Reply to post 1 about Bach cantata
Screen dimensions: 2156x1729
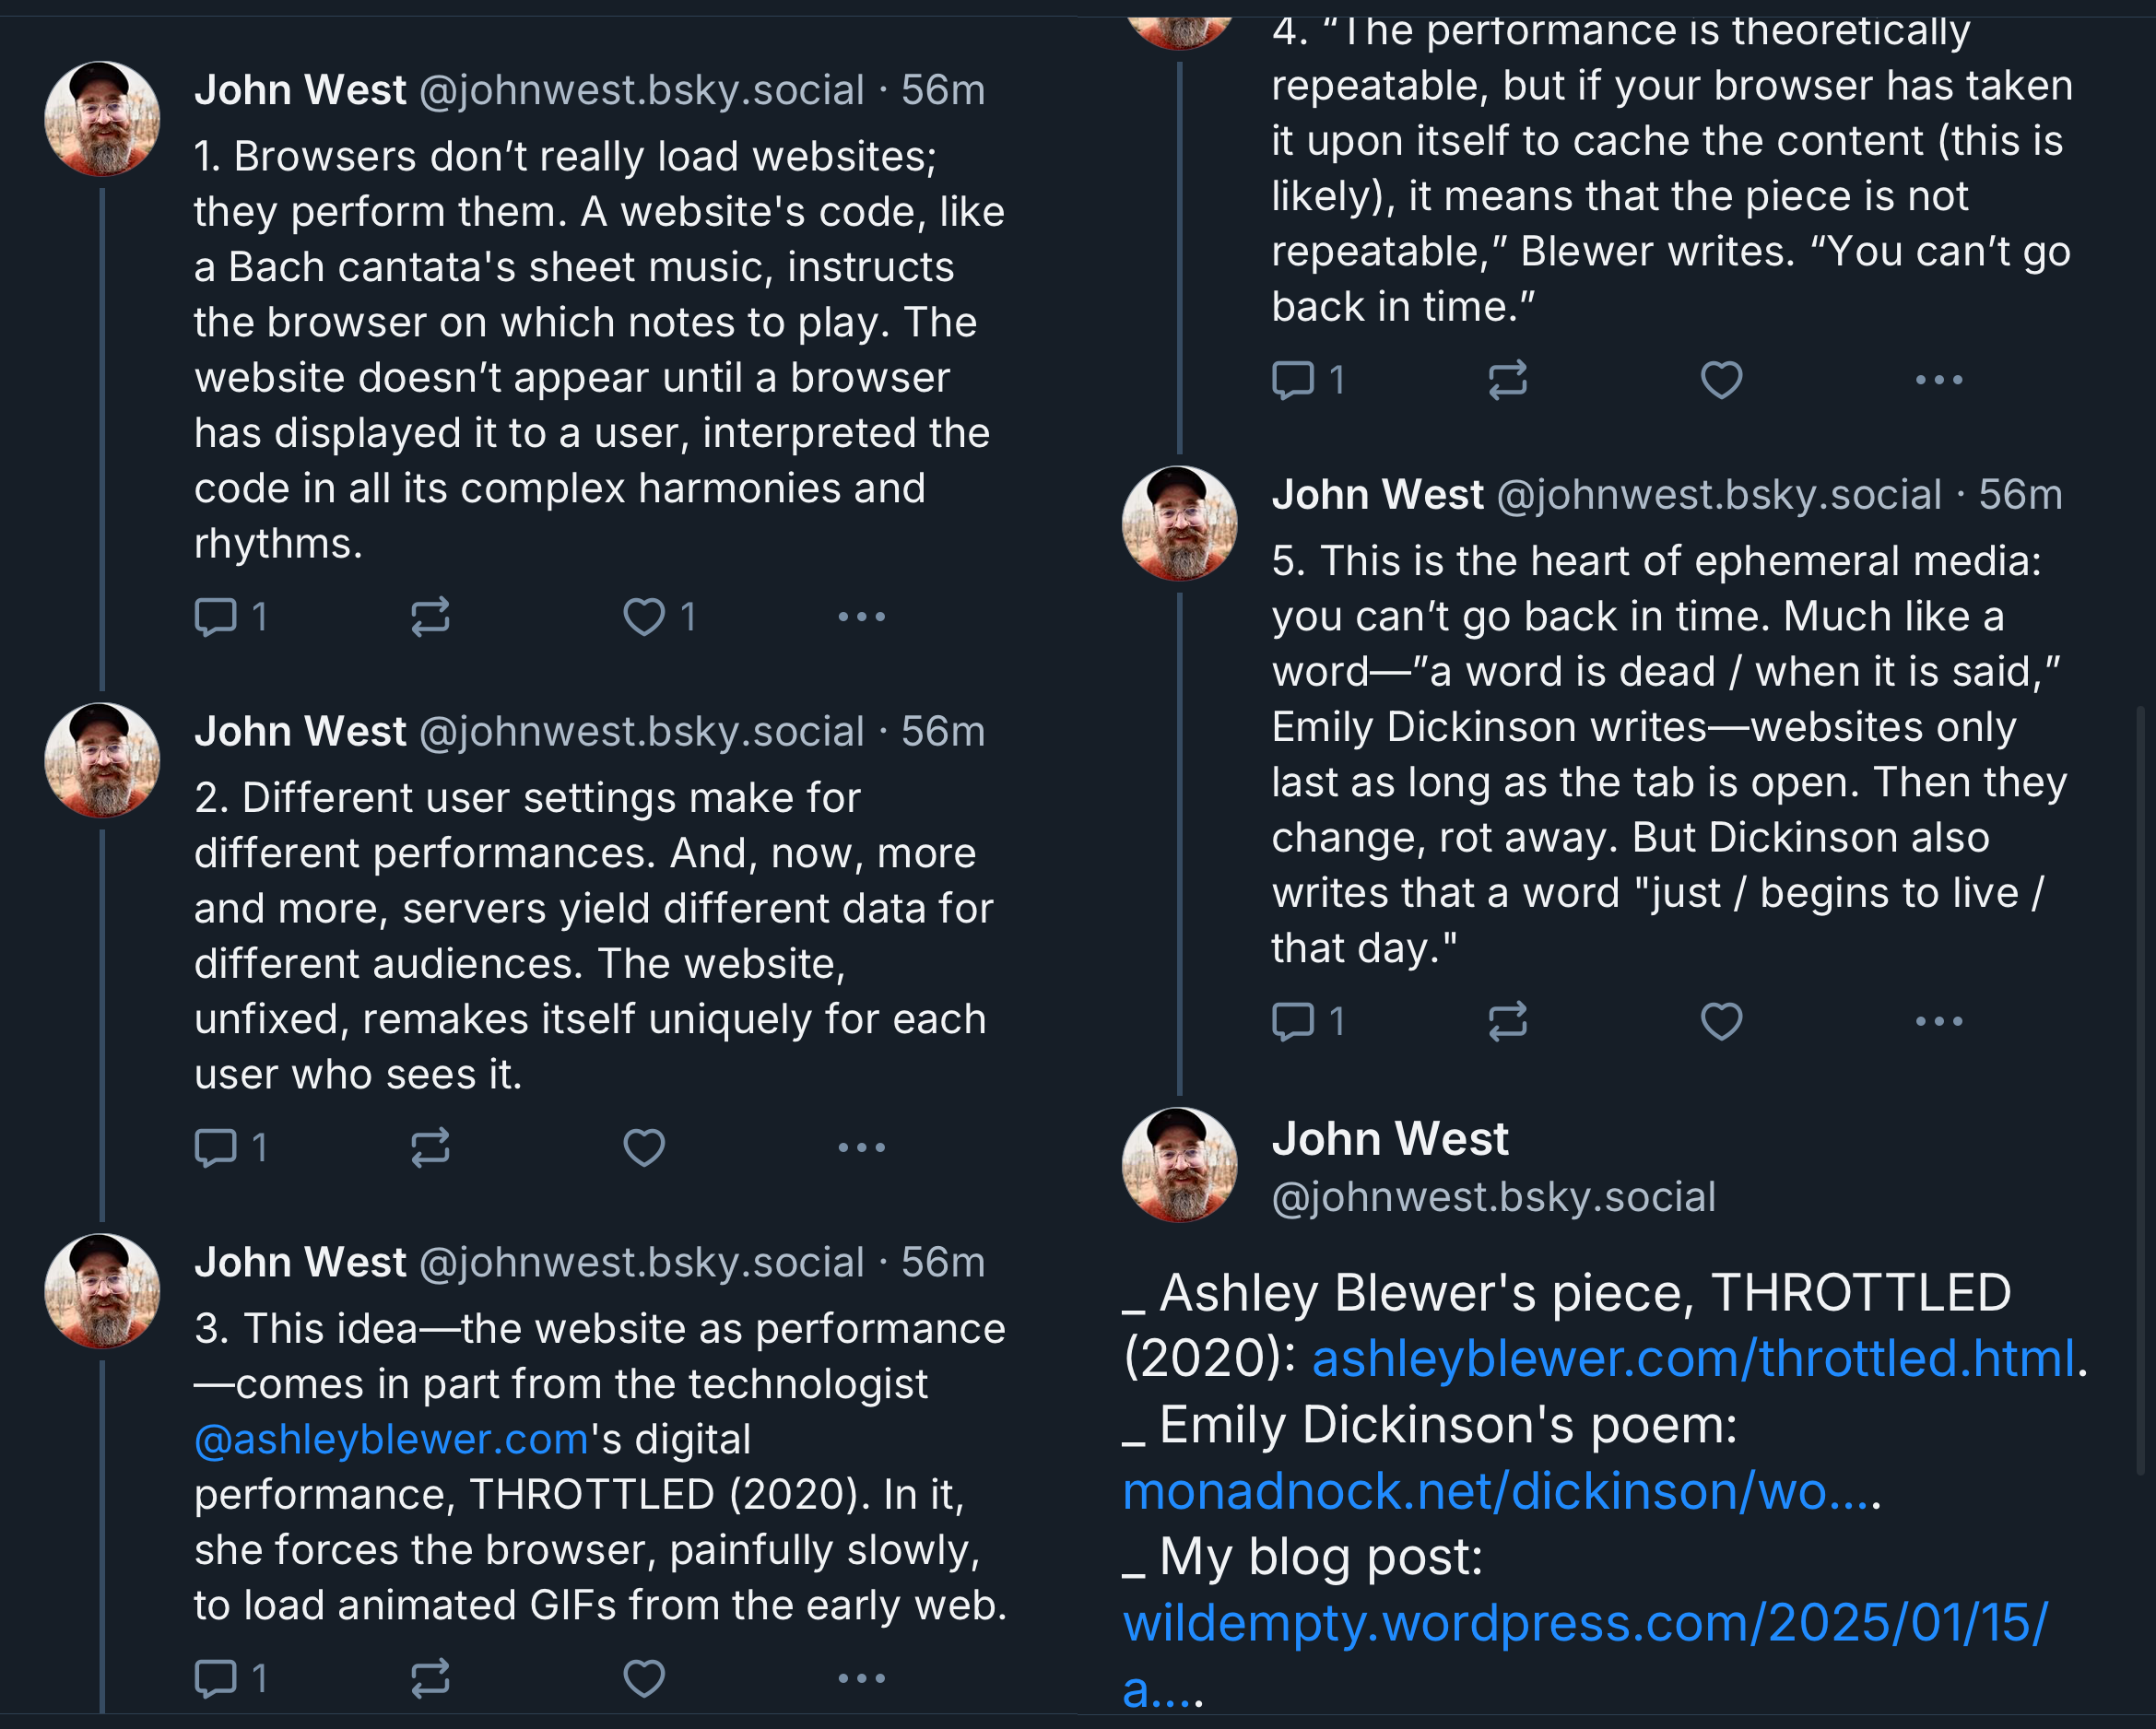tap(215, 617)
